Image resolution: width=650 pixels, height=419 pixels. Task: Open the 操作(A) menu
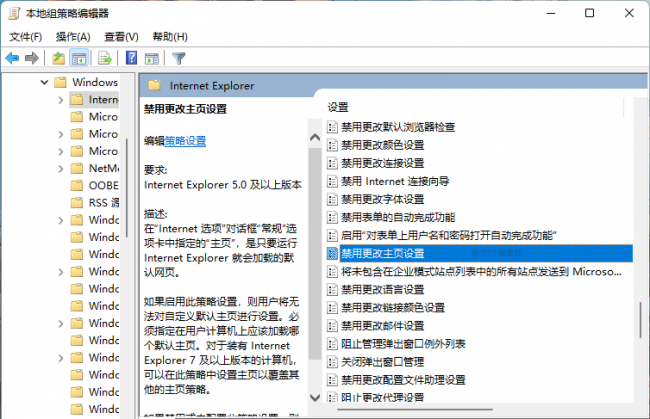coord(73,37)
